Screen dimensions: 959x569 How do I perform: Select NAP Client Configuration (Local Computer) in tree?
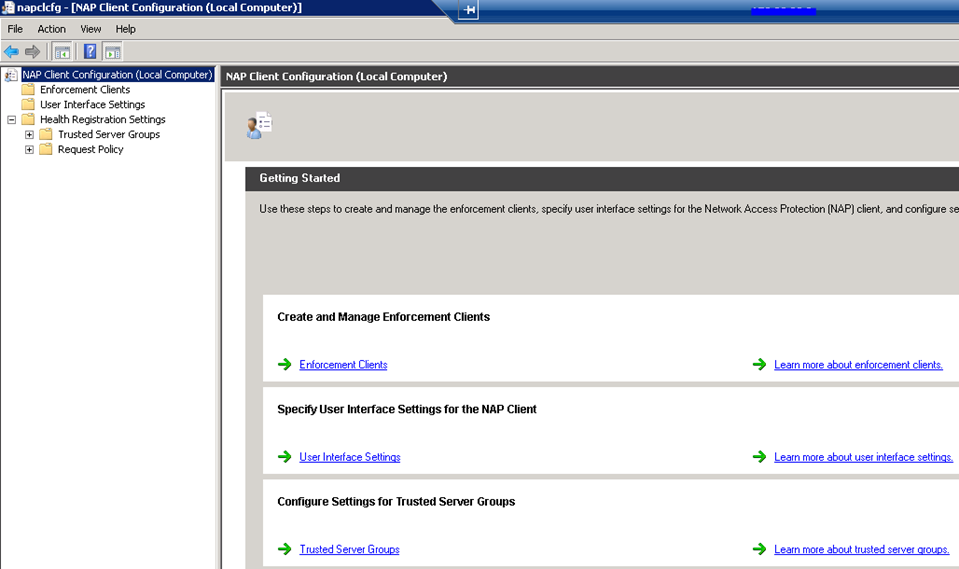(x=117, y=75)
